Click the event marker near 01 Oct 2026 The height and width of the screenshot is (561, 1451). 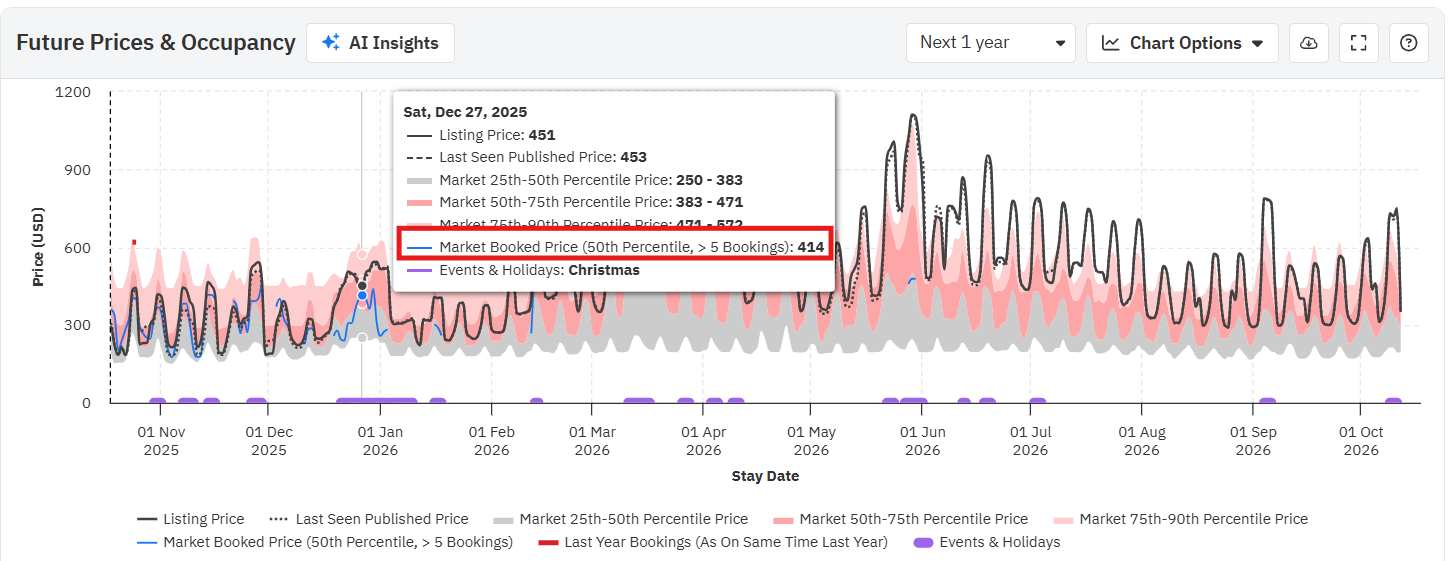pos(1392,402)
